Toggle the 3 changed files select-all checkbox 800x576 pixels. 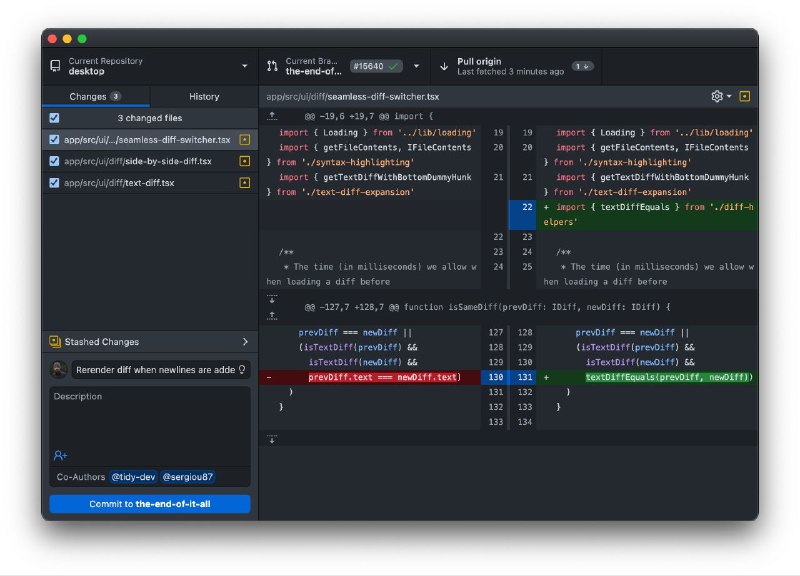click(x=53, y=118)
